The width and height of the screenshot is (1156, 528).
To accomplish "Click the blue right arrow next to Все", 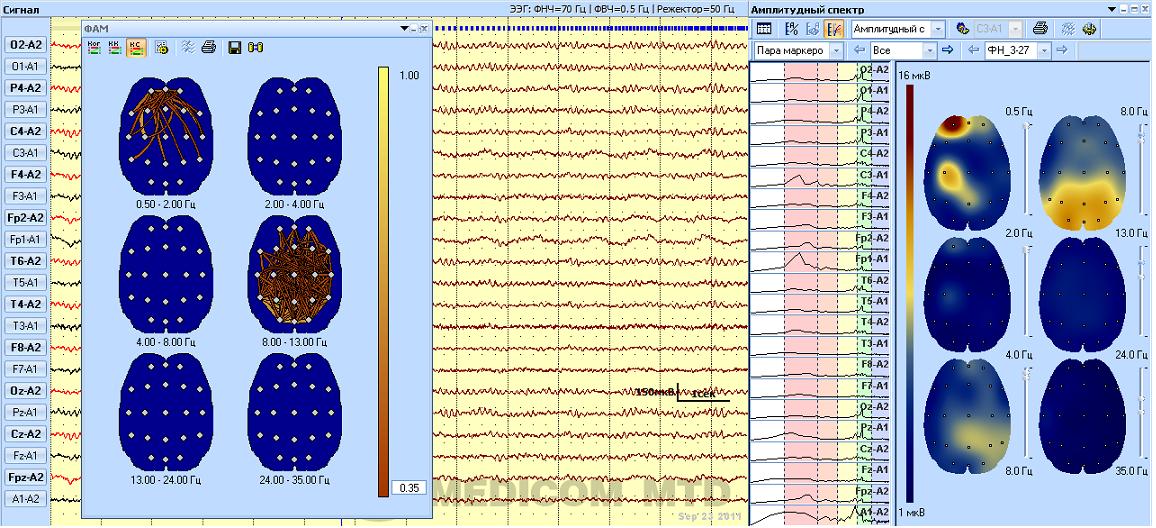I will [948, 50].
